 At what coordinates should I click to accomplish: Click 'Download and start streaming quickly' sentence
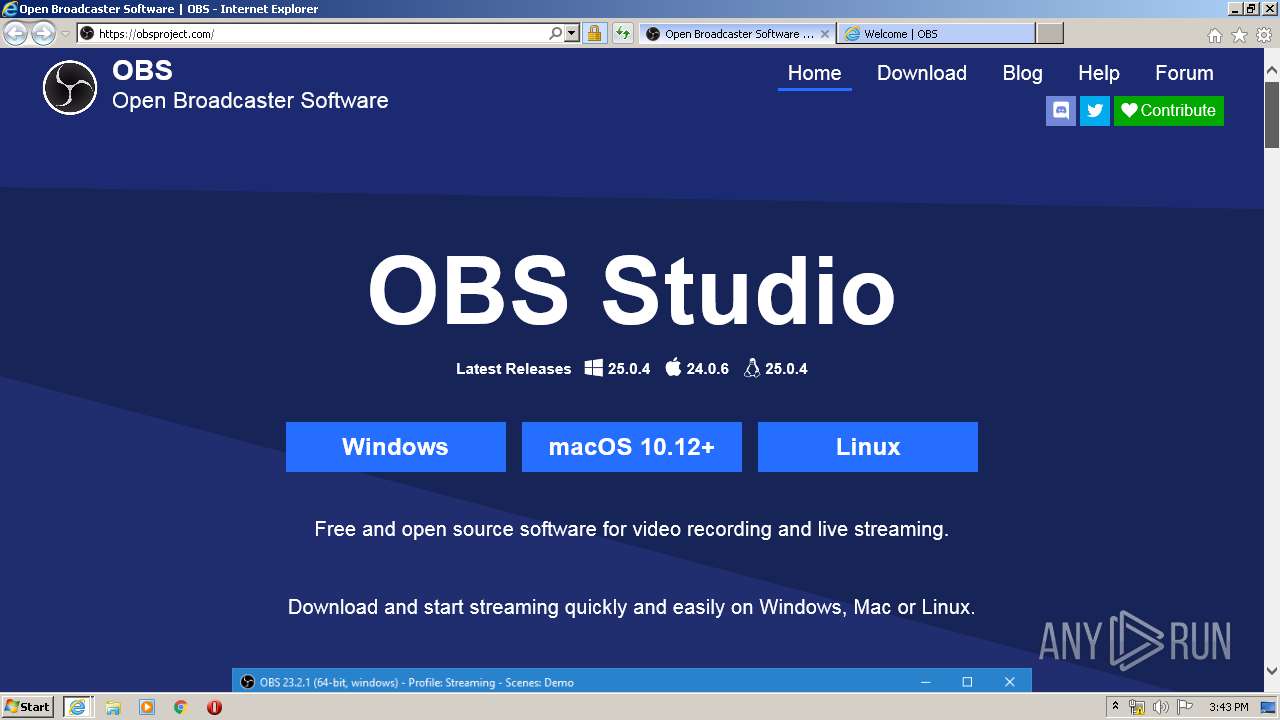(x=631, y=607)
